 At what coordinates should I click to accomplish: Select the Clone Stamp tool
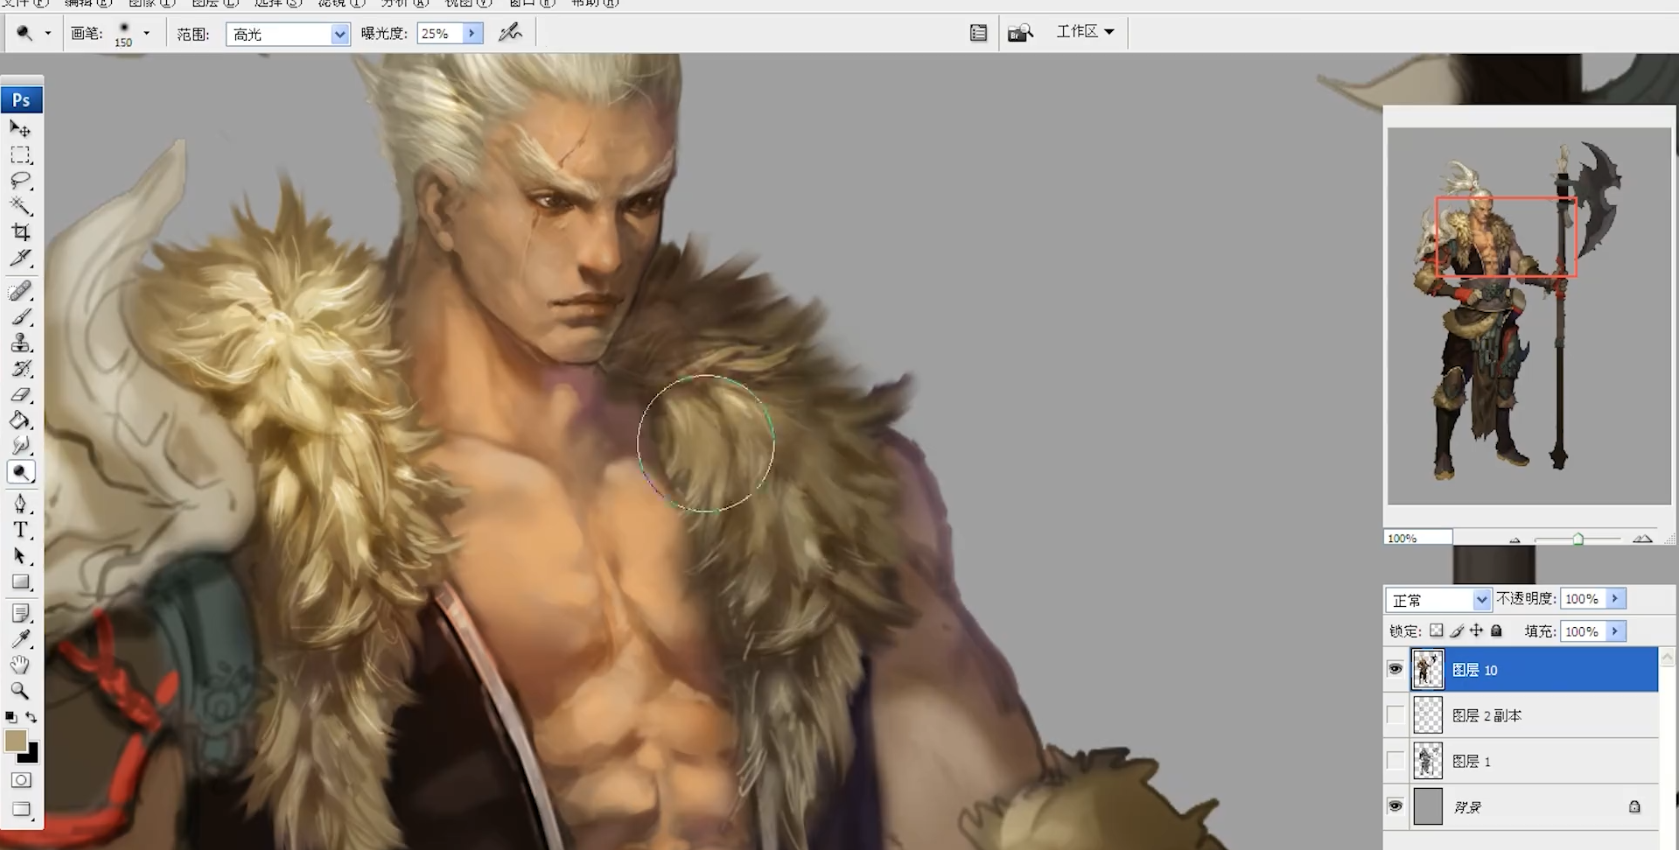[x=20, y=343]
